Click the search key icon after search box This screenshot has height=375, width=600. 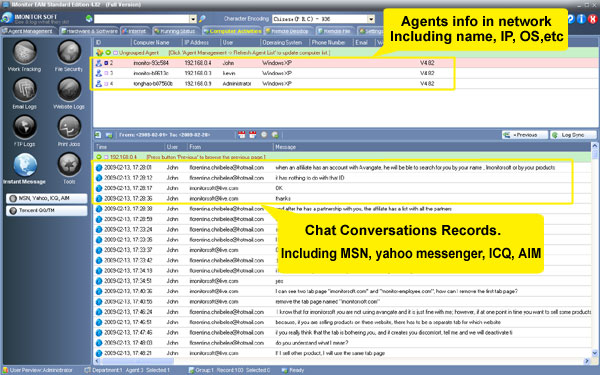click(202, 18)
